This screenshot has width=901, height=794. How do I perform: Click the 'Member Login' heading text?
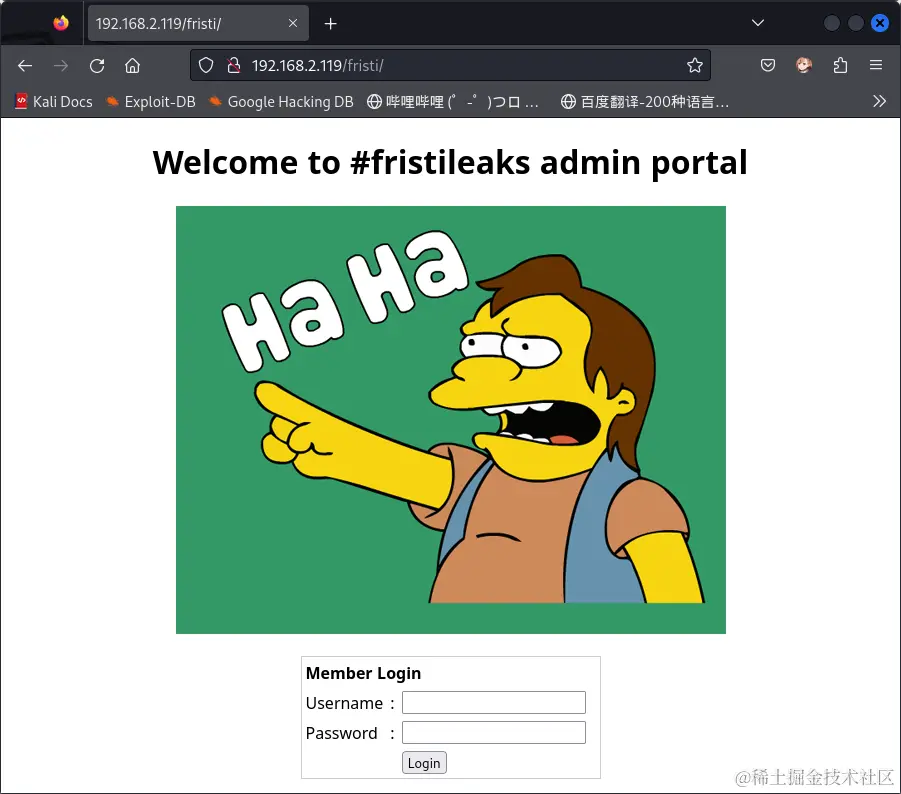[363, 673]
